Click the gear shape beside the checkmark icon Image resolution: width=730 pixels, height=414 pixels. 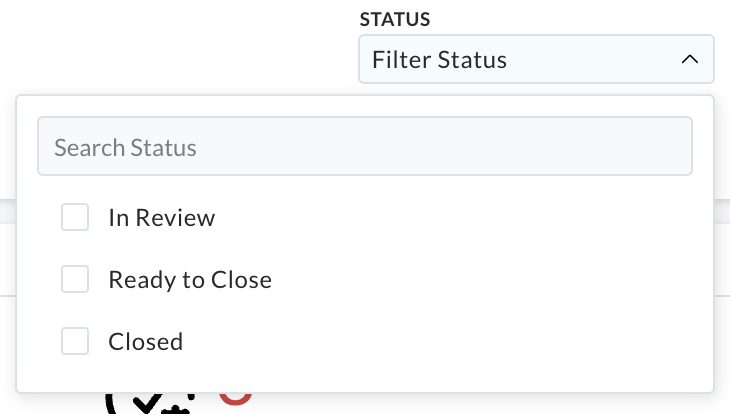click(176, 410)
